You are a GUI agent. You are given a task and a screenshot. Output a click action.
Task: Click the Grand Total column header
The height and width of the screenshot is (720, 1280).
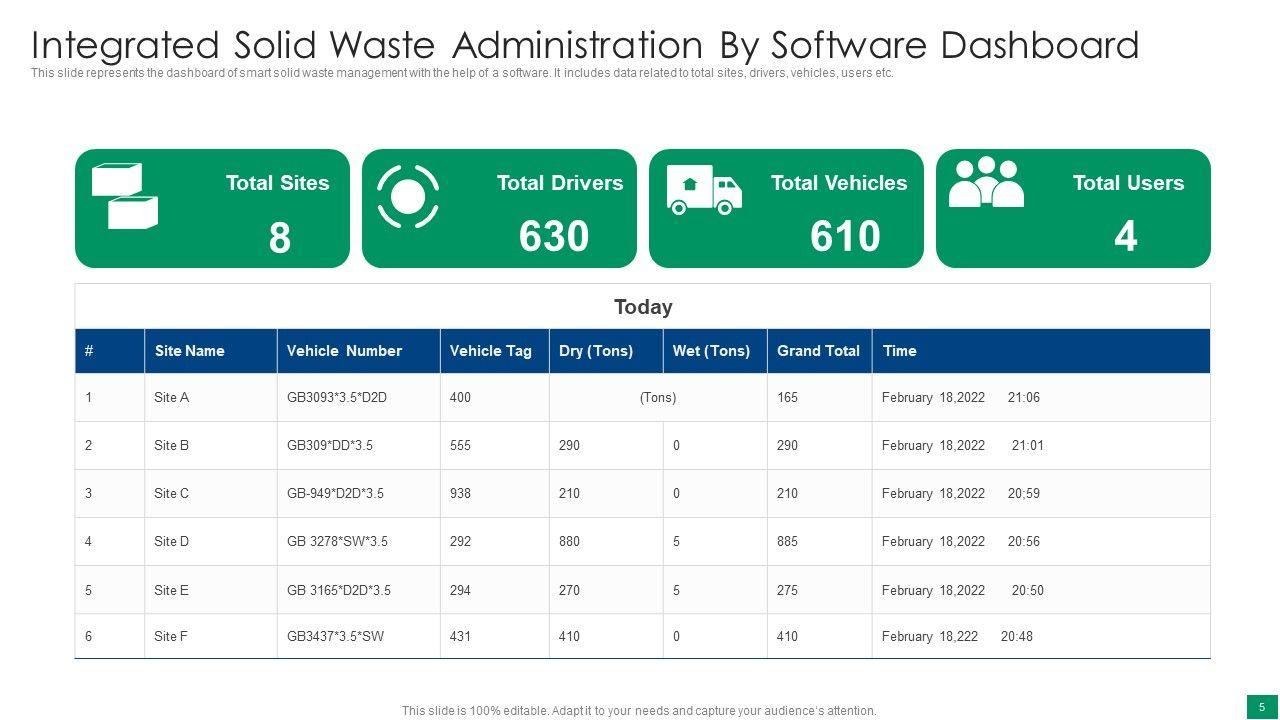pyautogui.click(x=818, y=351)
